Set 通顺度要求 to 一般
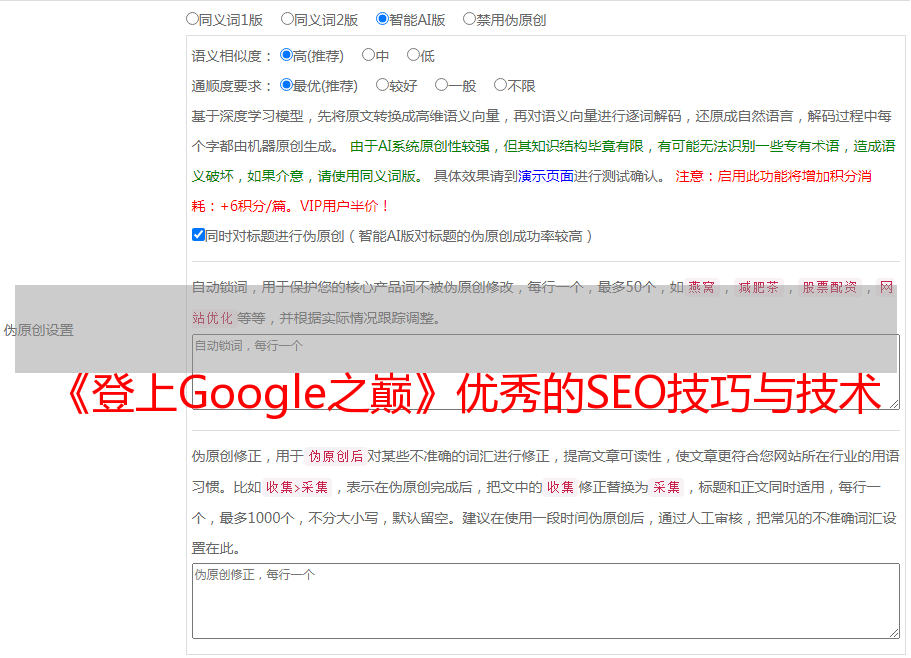911x658 pixels. pyautogui.click(x=442, y=85)
